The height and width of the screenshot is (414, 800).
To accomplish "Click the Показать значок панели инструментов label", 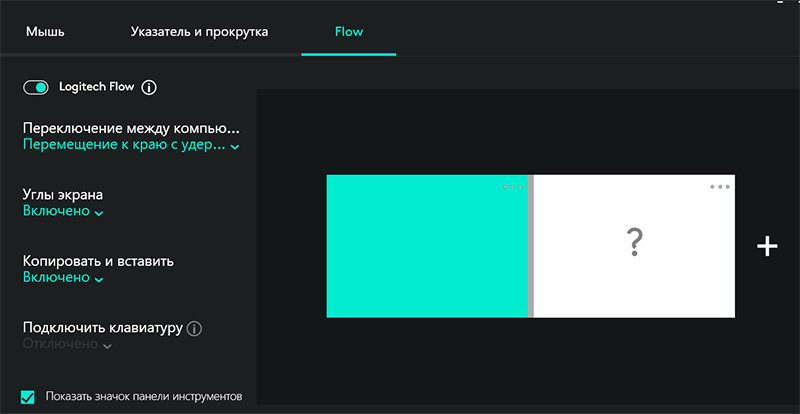I will [x=145, y=396].
